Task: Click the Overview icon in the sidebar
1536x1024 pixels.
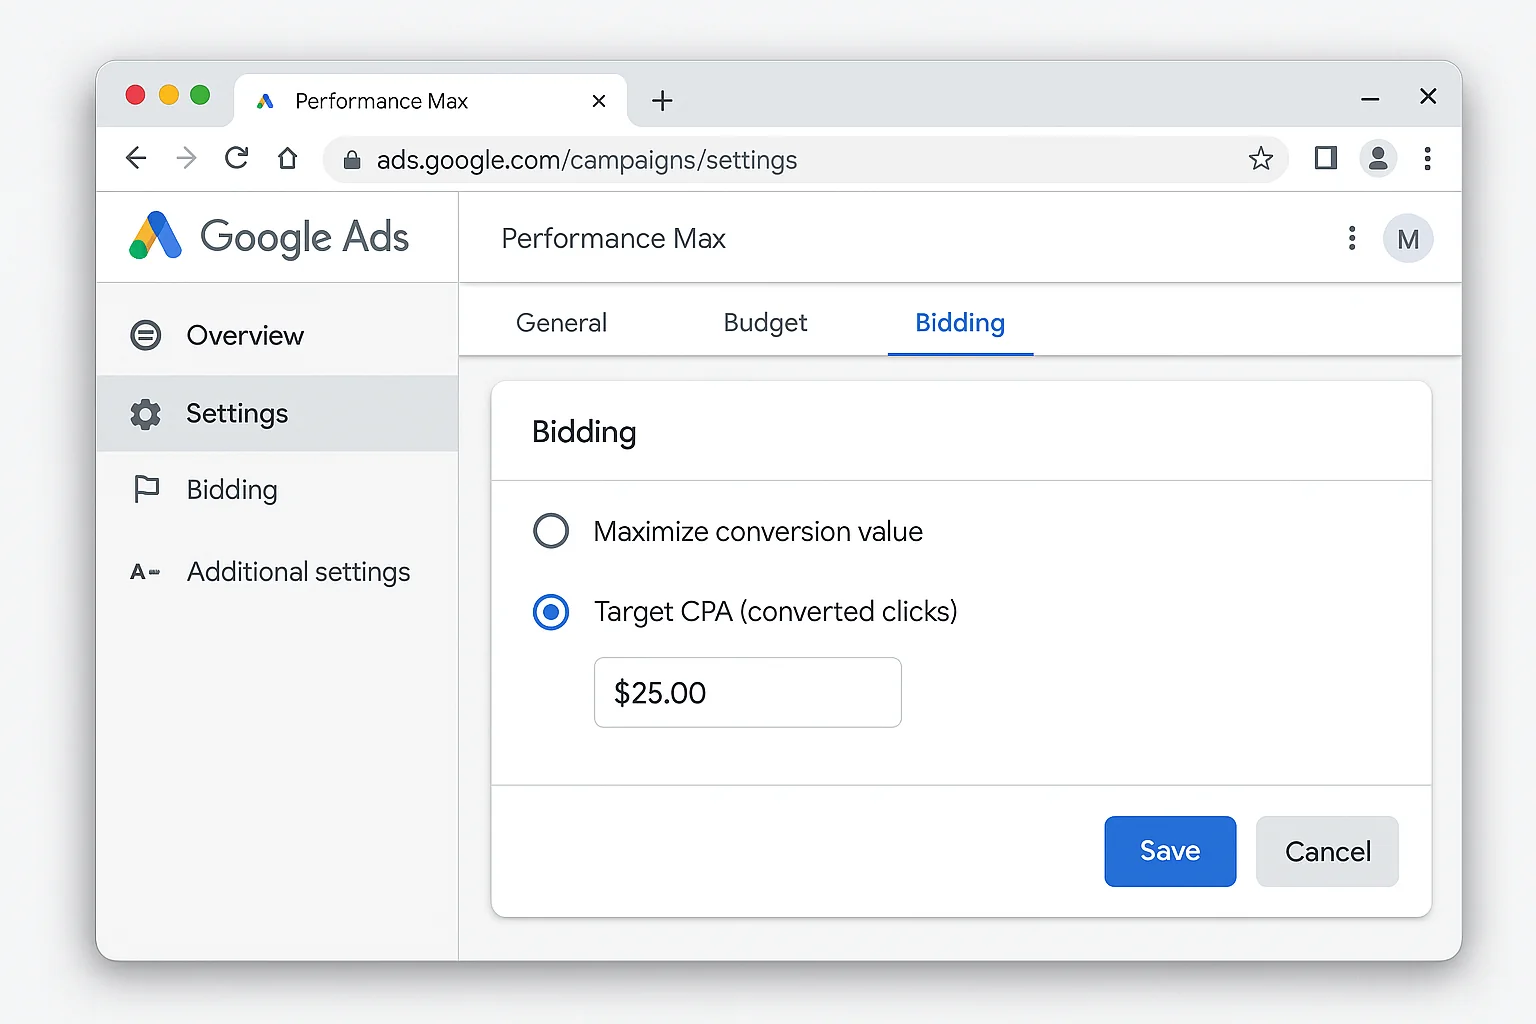Action: pos(146,335)
